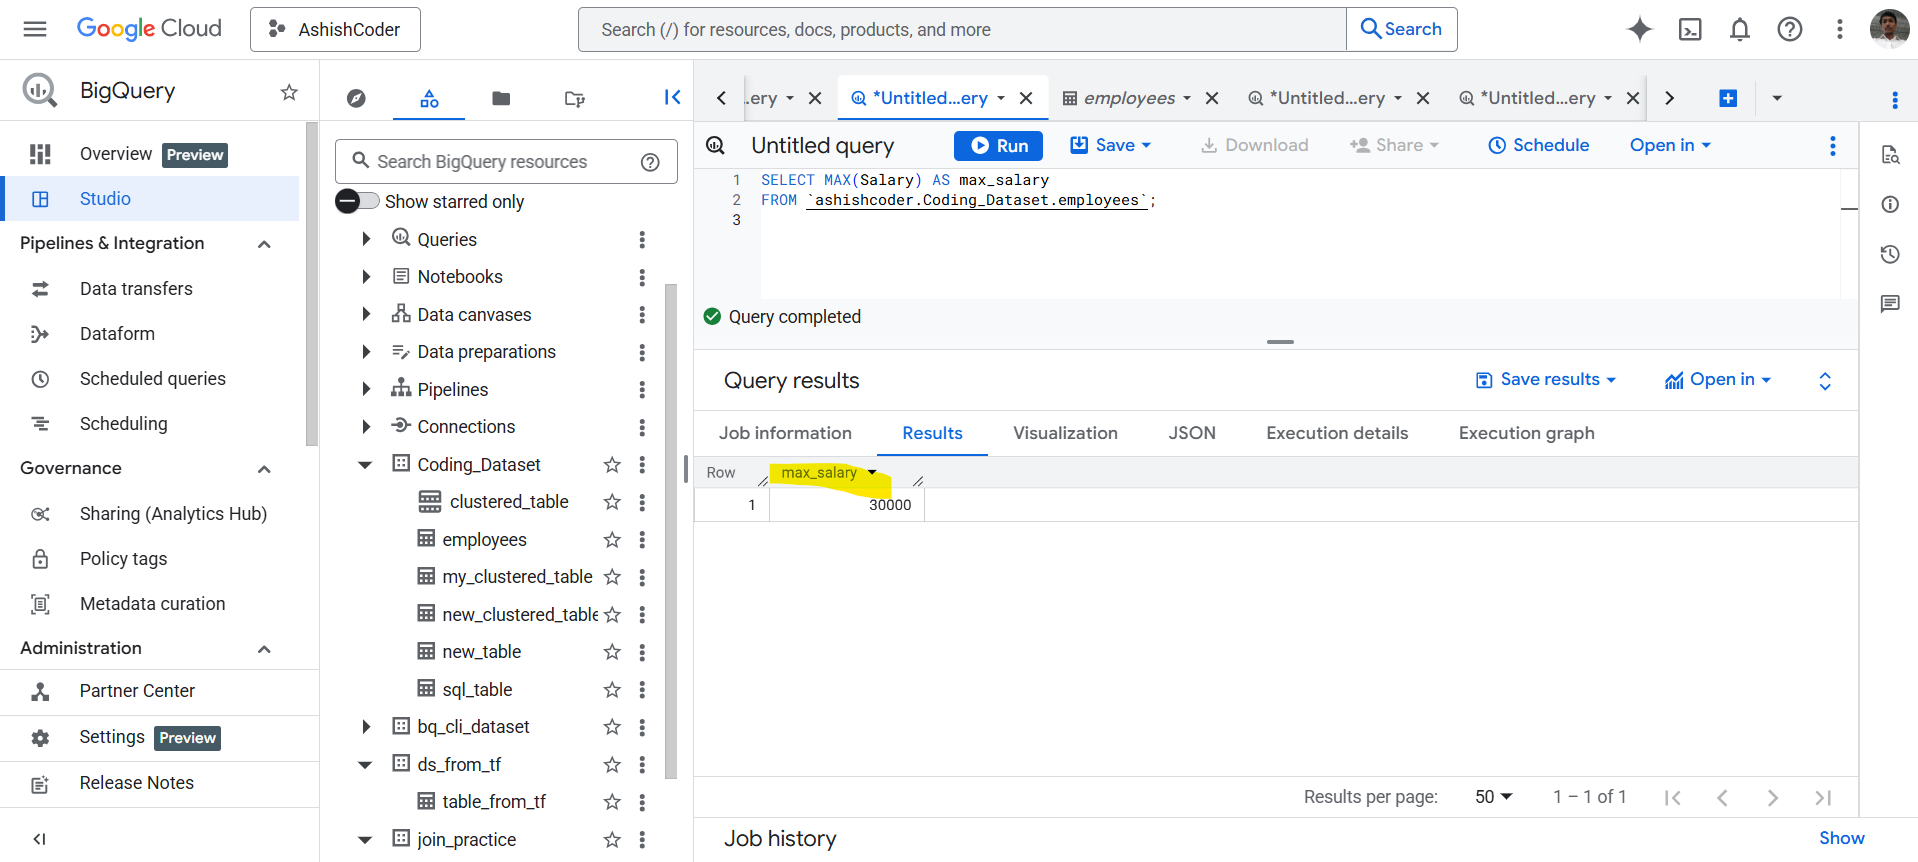The image size is (1918, 862).
Task: Pin BigQuery with the star icon
Action: (289, 92)
